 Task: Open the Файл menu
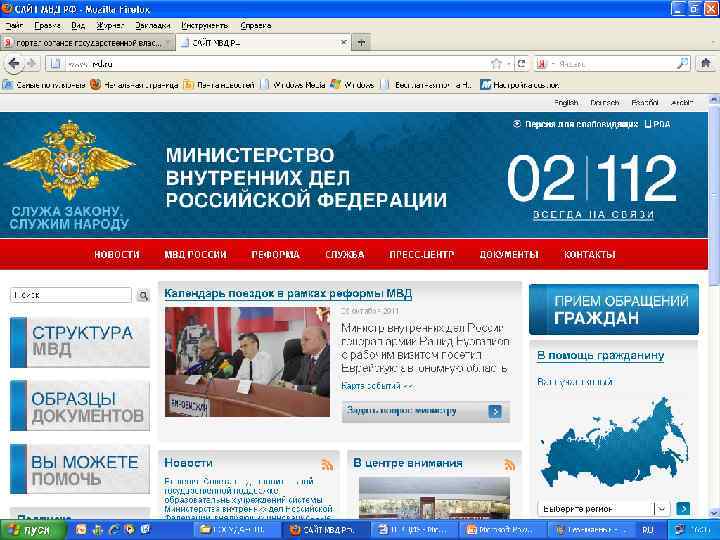coord(14,26)
